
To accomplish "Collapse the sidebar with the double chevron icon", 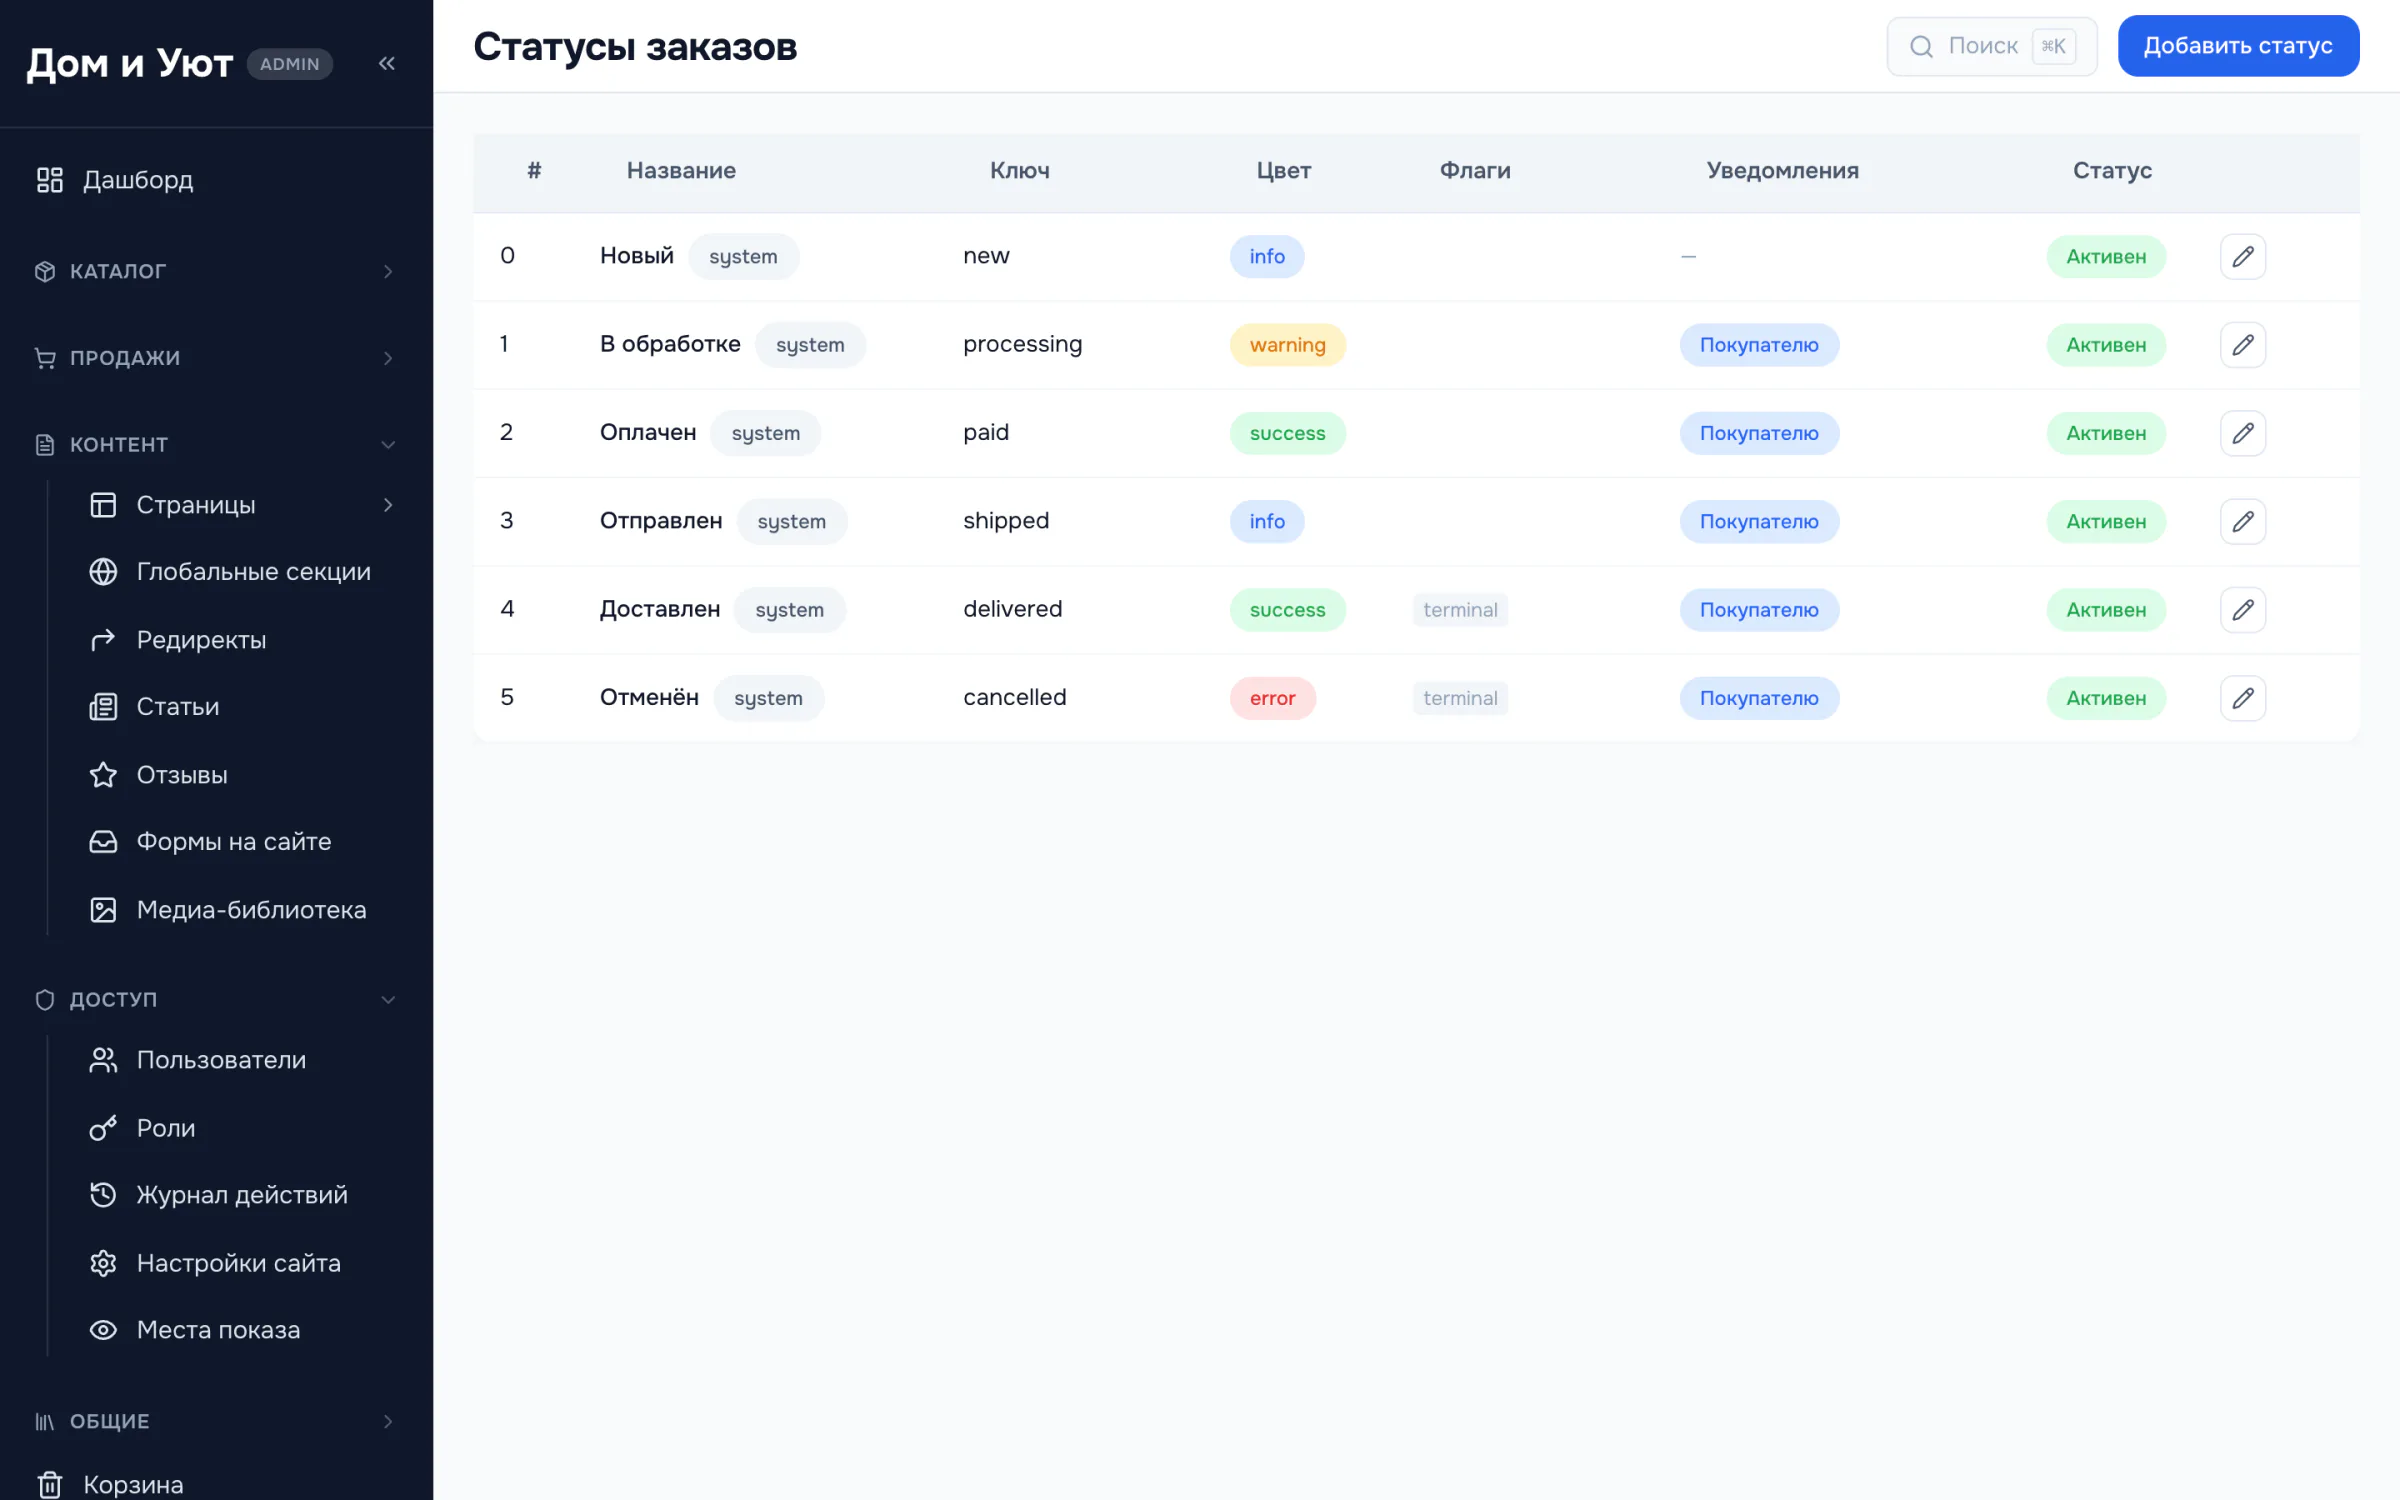I will [387, 64].
